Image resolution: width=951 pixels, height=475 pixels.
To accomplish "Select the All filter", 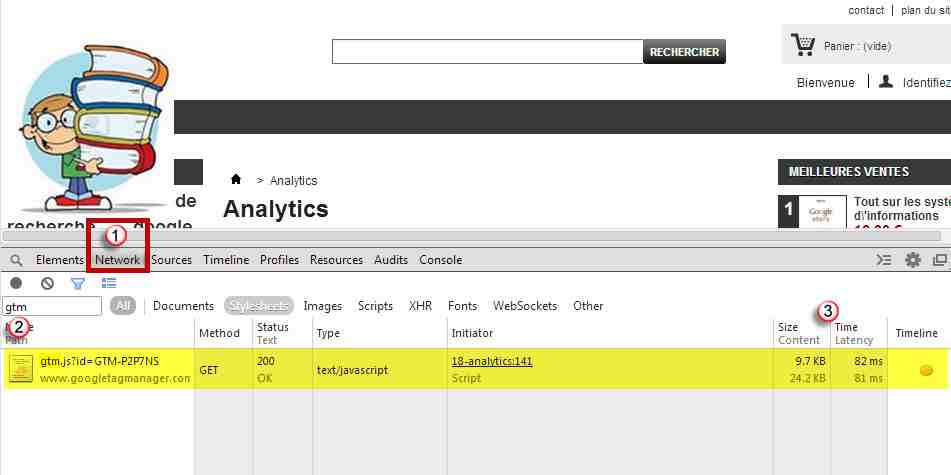I will [123, 306].
